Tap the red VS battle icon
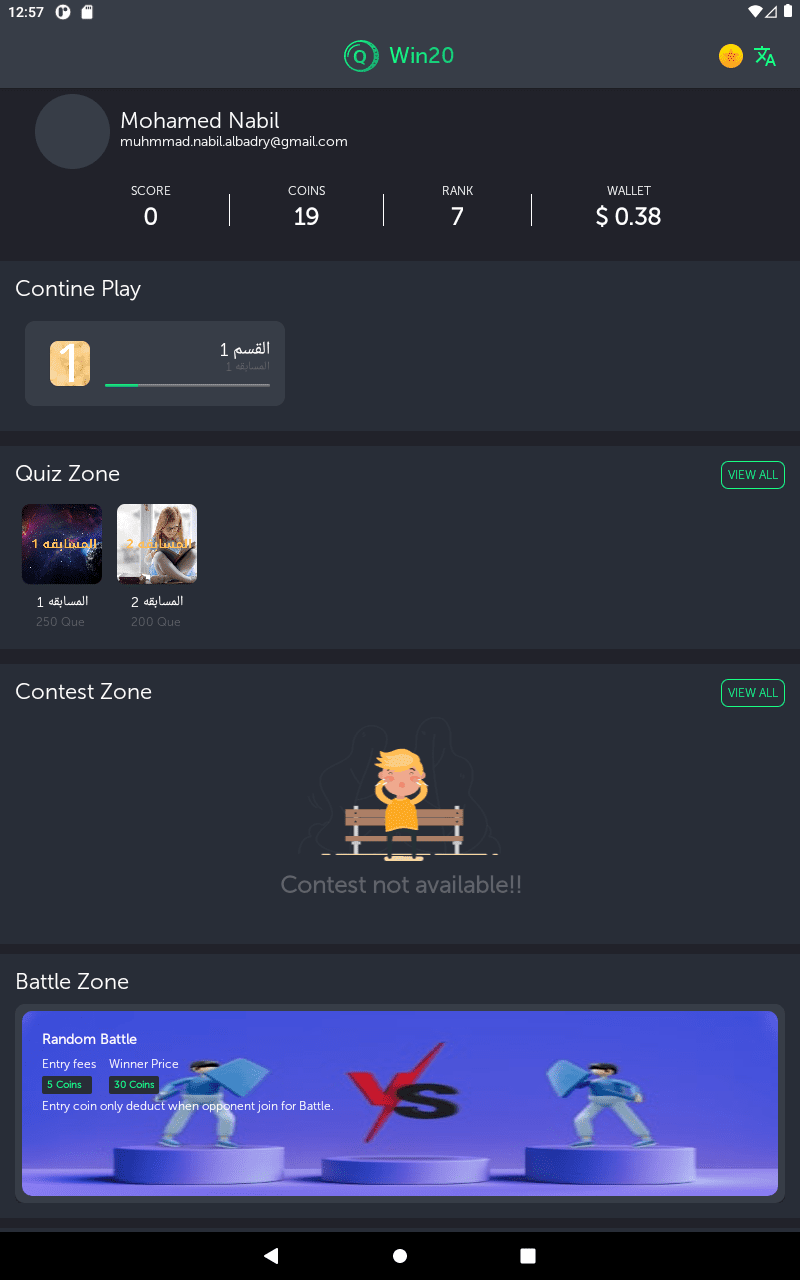Viewport: 800px width, 1280px height. pos(400,1092)
